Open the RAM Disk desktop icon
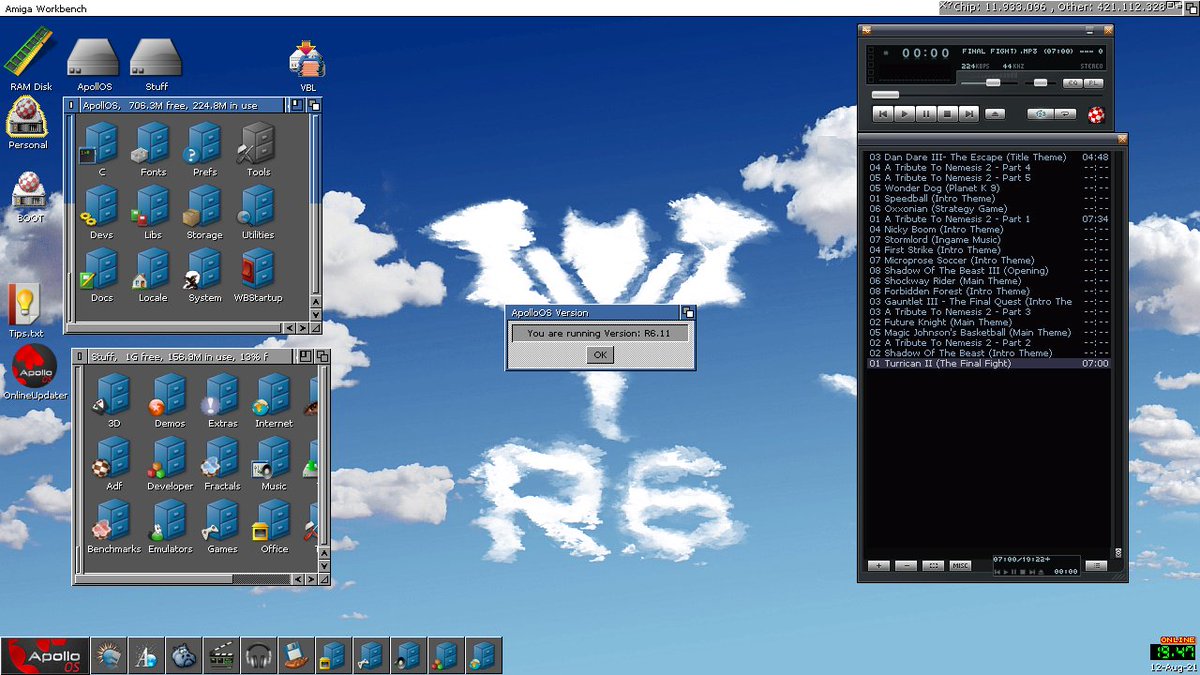Viewport: 1200px width, 675px height. [x=29, y=60]
